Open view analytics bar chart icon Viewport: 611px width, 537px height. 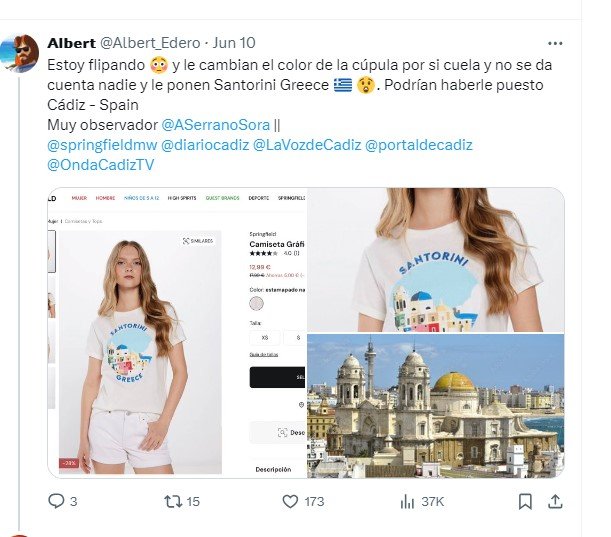(x=407, y=502)
